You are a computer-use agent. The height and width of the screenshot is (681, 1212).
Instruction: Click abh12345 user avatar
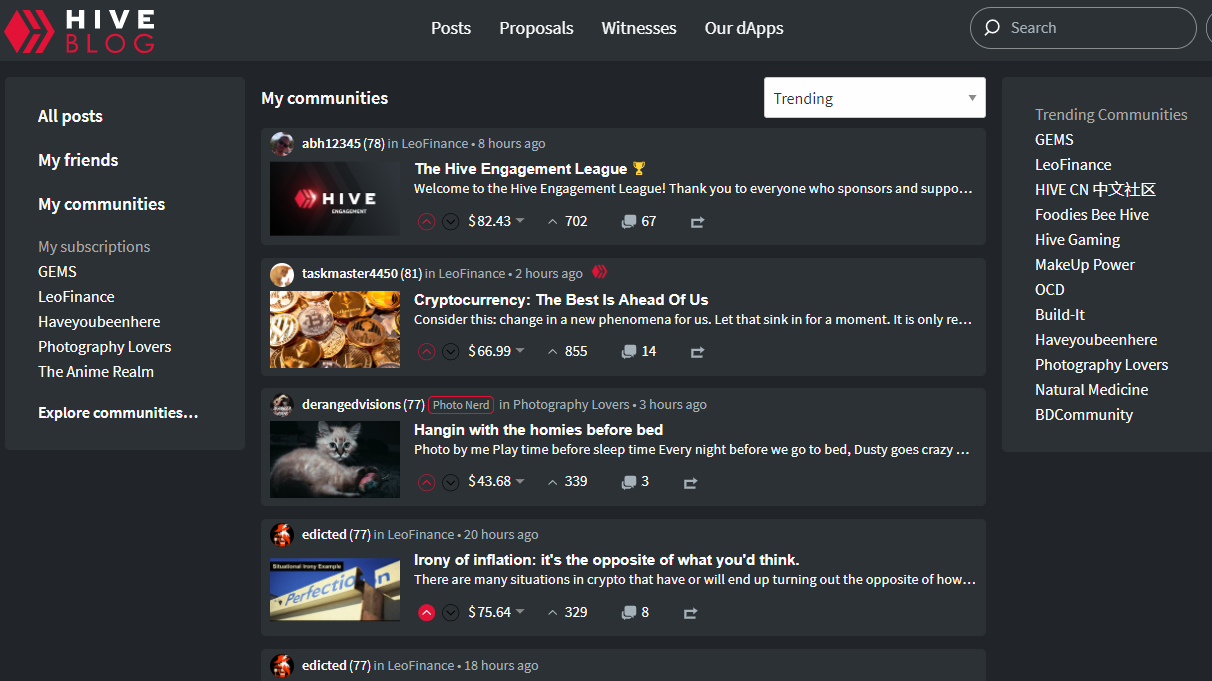pyautogui.click(x=282, y=143)
